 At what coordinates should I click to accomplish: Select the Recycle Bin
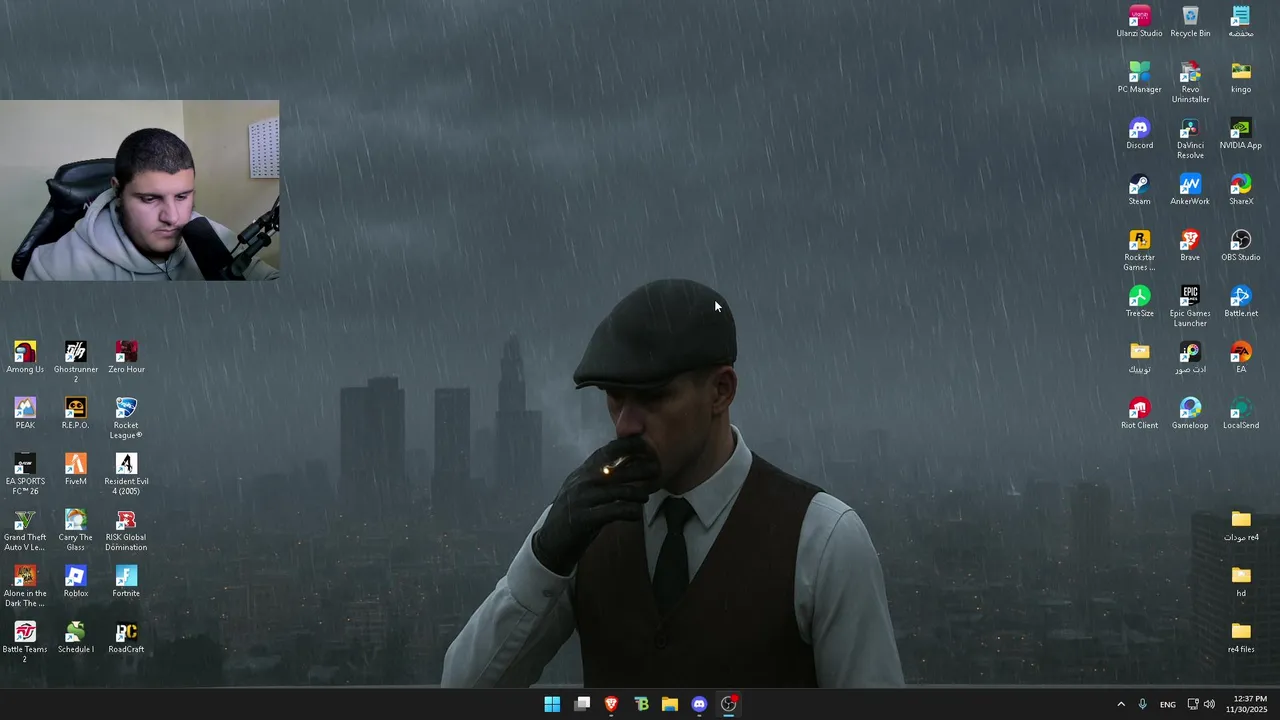pos(1190,21)
